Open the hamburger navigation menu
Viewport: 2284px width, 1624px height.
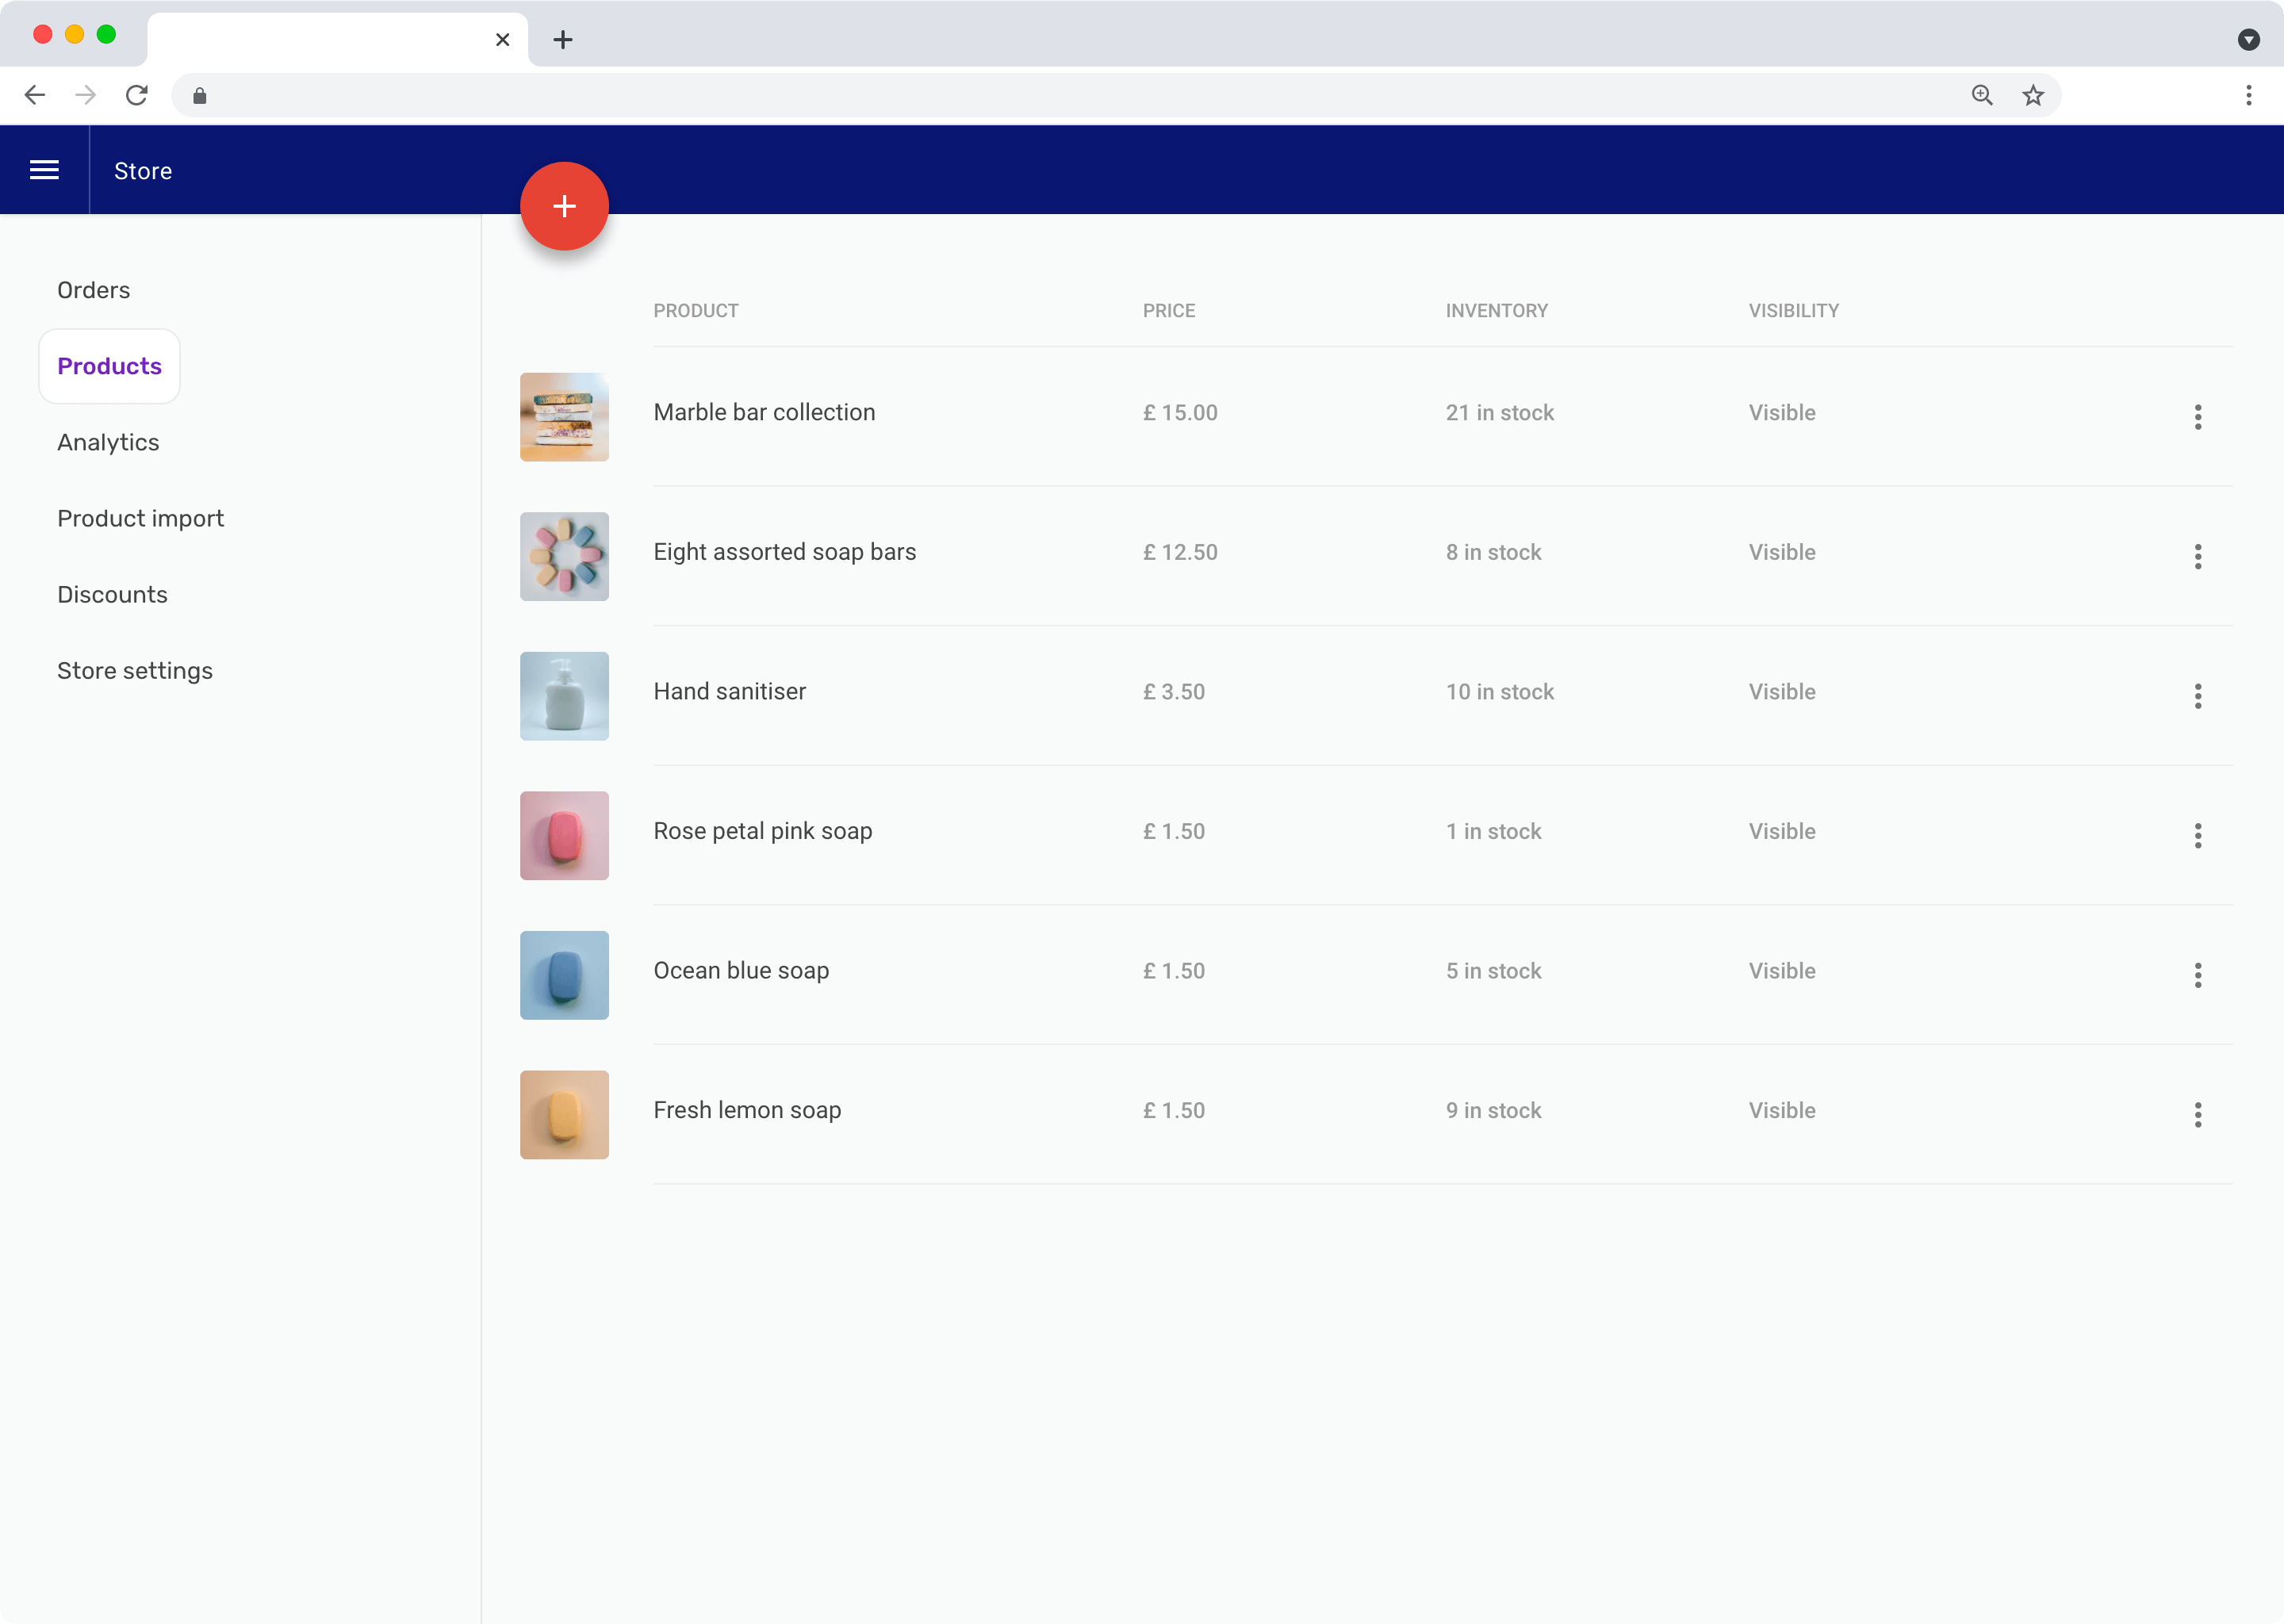click(44, 169)
